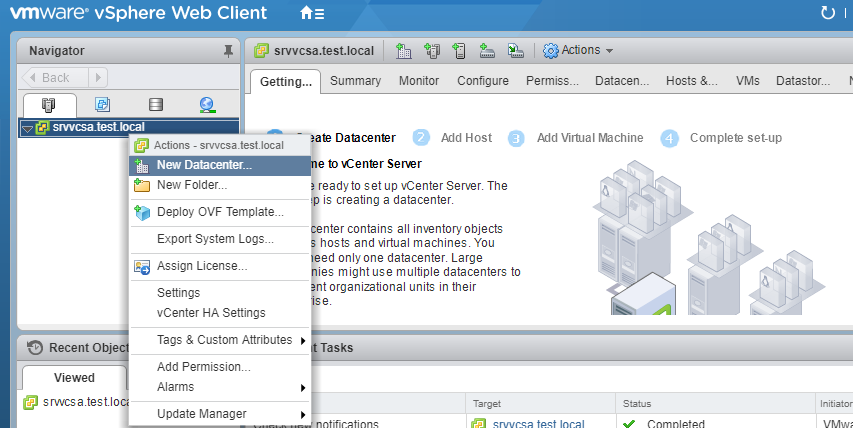Choose Settings in context menu
Image resolution: width=853 pixels, height=428 pixels.
tap(220, 293)
